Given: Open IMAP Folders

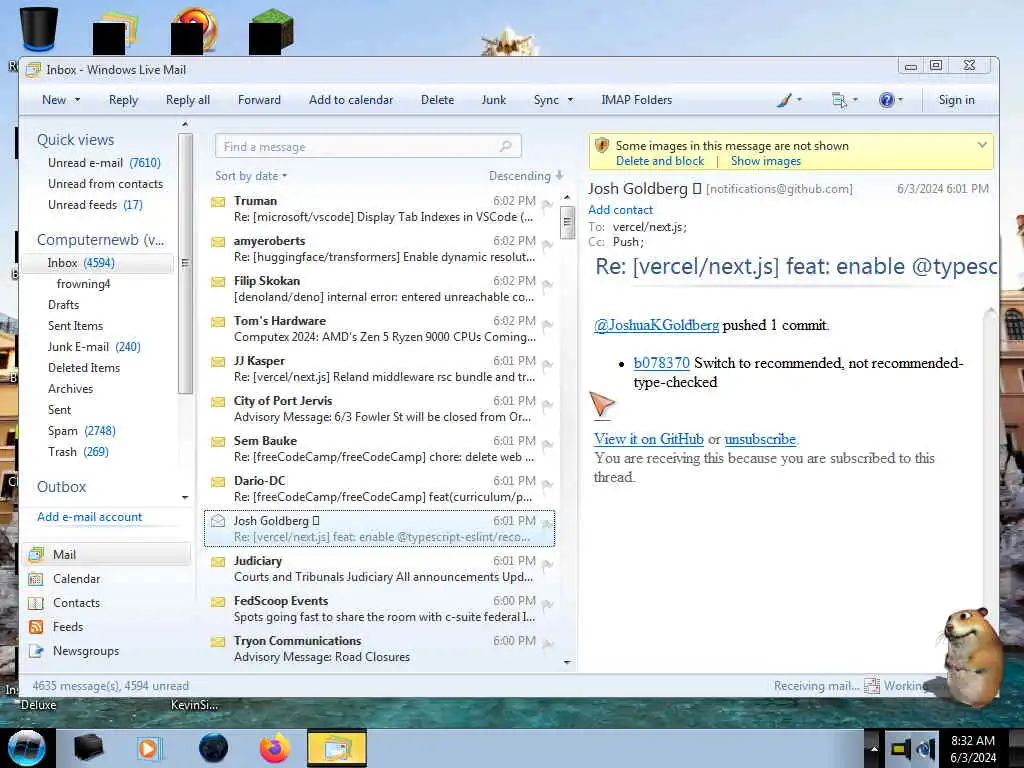Looking at the screenshot, I should [x=637, y=100].
